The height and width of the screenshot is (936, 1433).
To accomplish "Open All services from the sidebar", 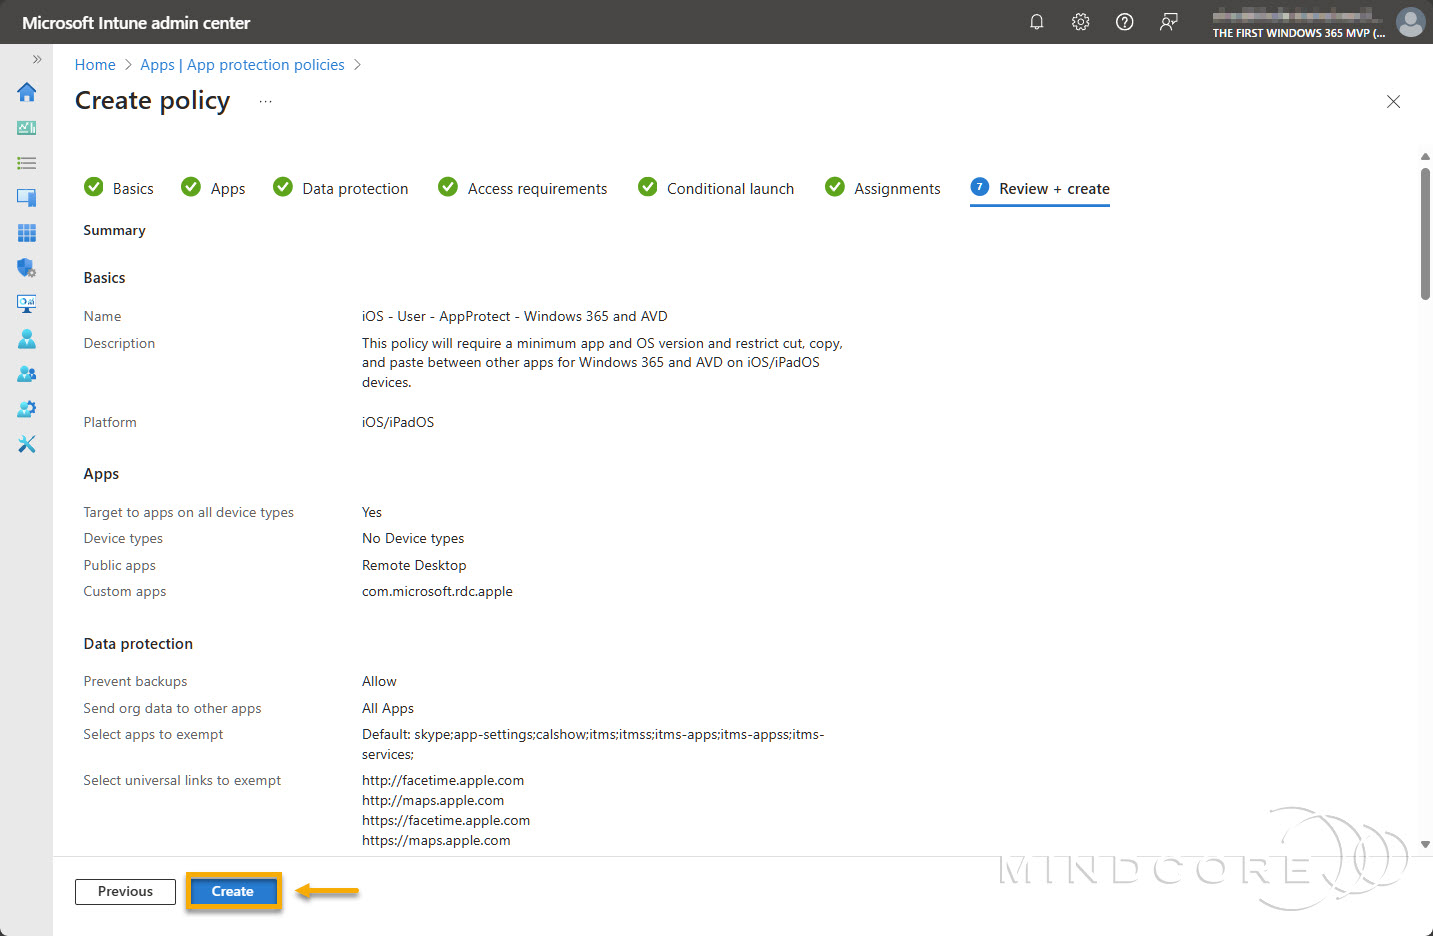I will (x=26, y=162).
